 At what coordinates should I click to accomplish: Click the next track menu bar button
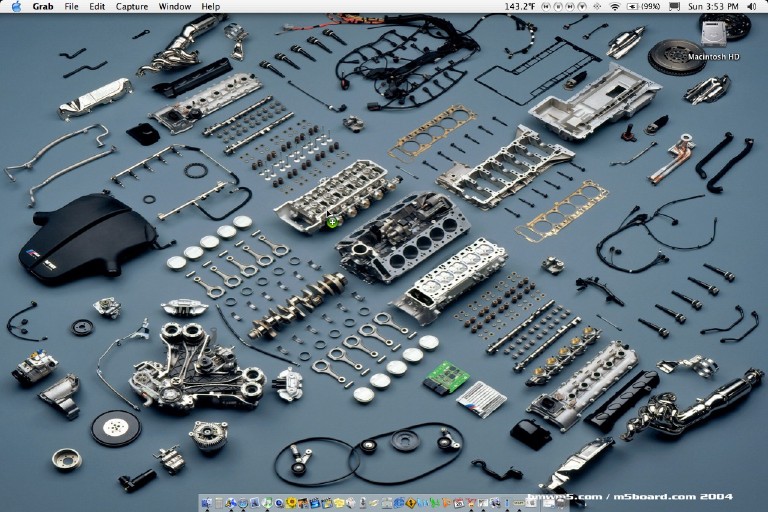coord(570,6)
